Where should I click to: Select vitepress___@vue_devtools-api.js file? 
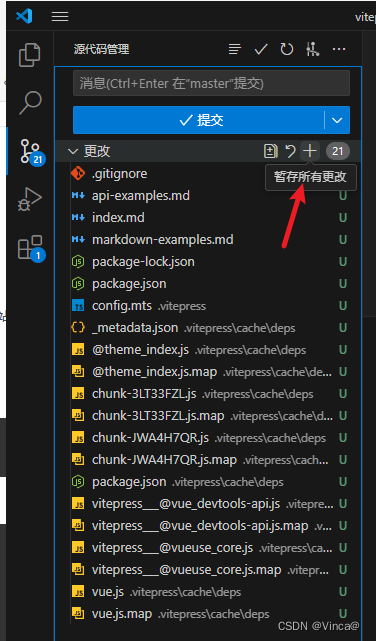point(208,504)
